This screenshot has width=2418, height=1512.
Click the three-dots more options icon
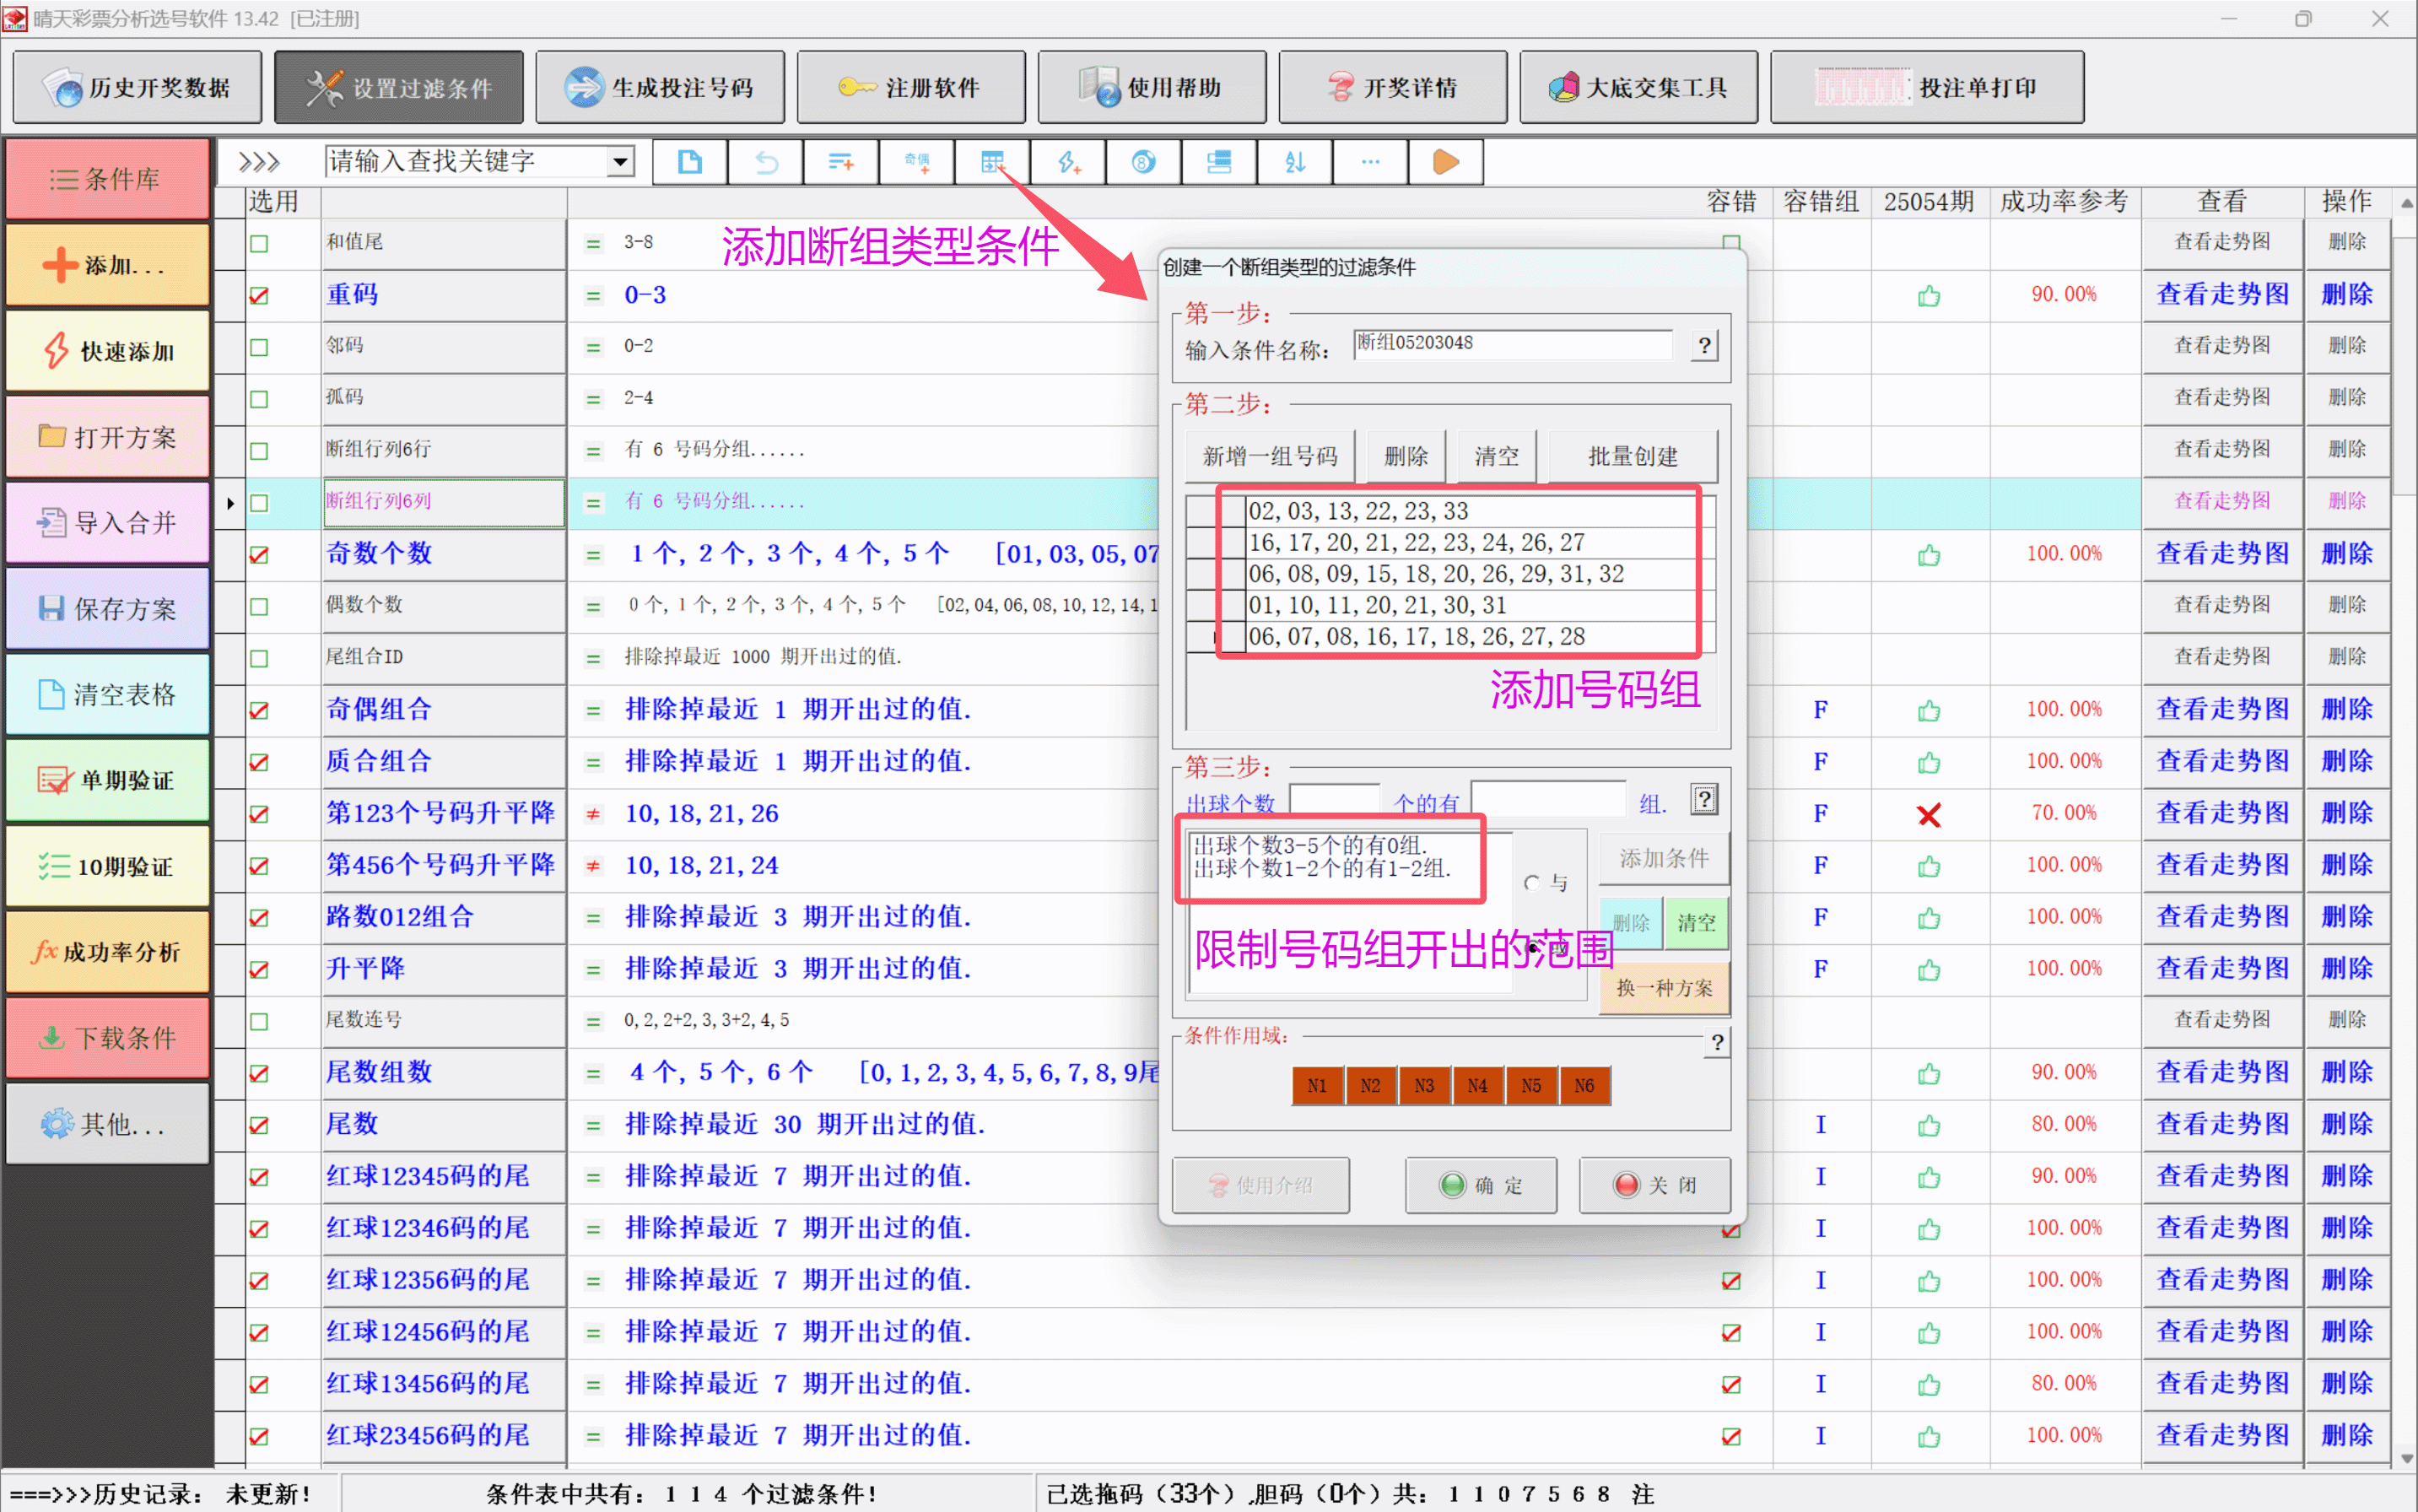coord(1370,162)
